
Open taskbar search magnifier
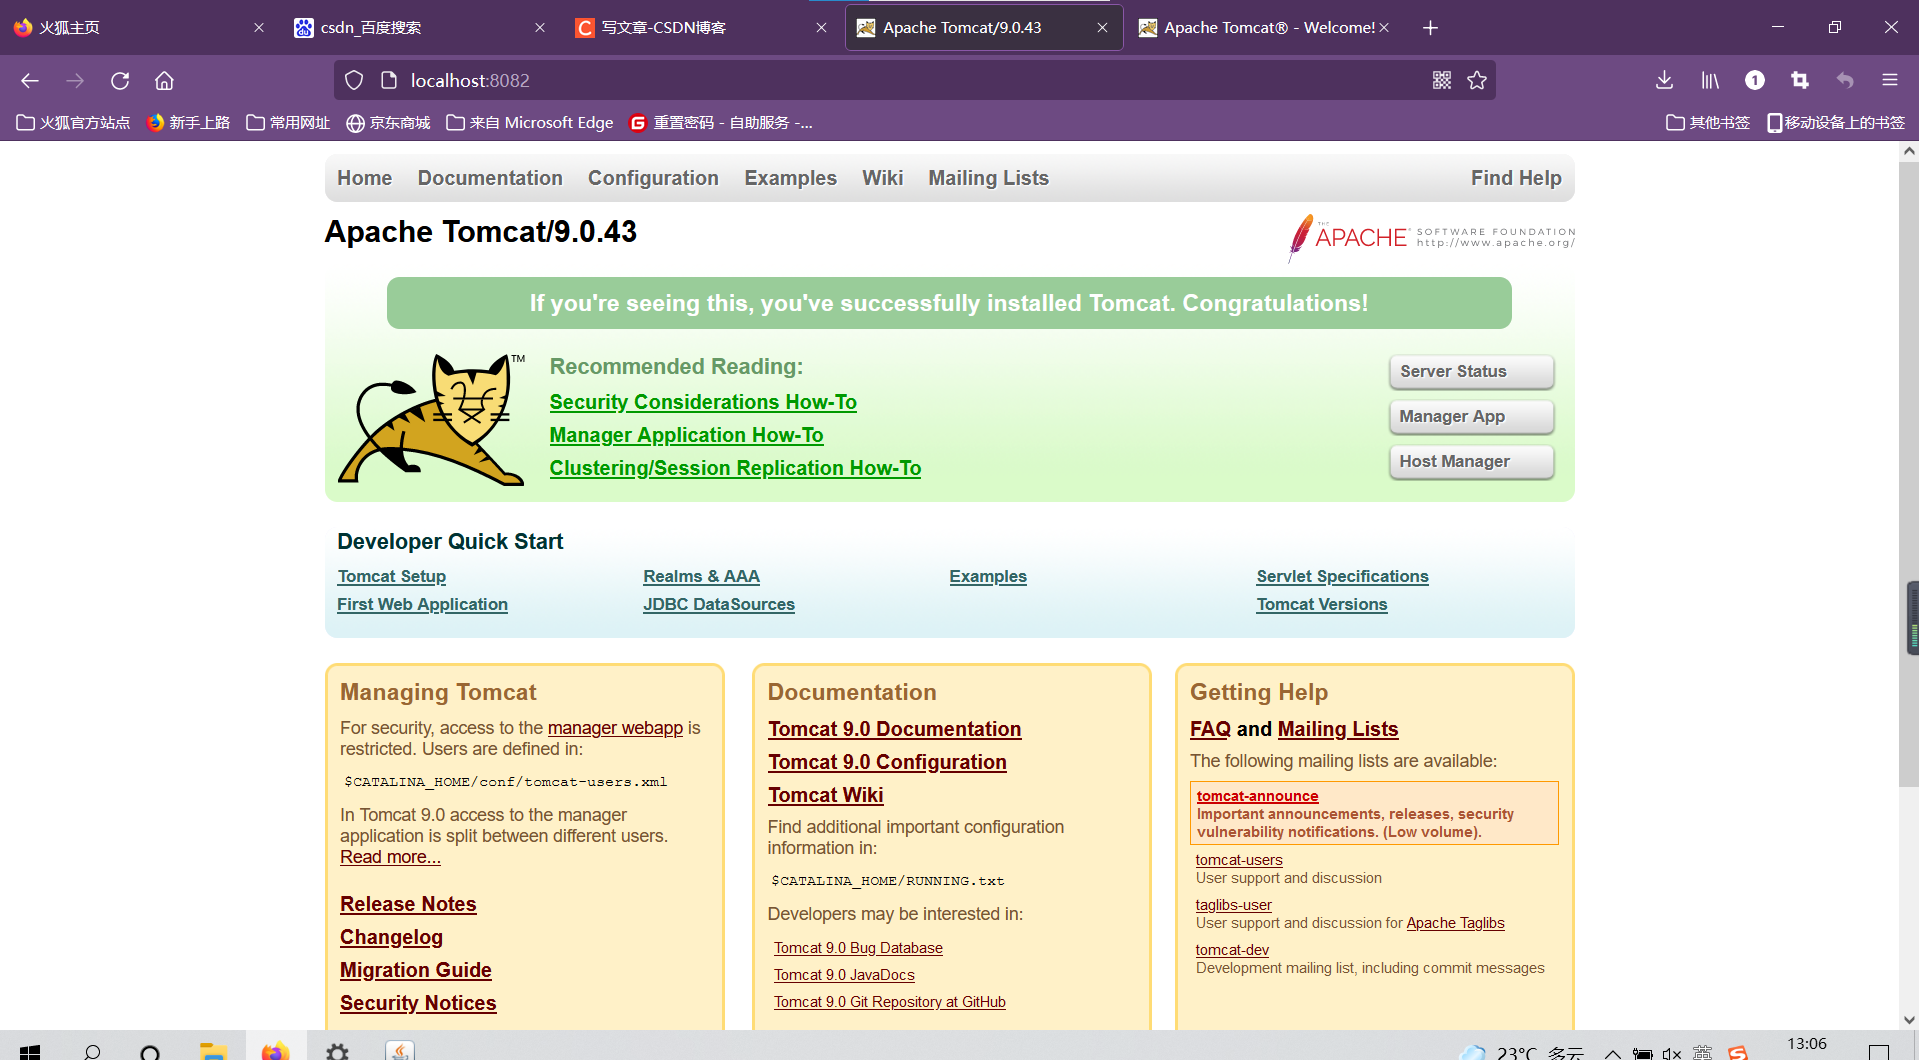tap(92, 1052)
